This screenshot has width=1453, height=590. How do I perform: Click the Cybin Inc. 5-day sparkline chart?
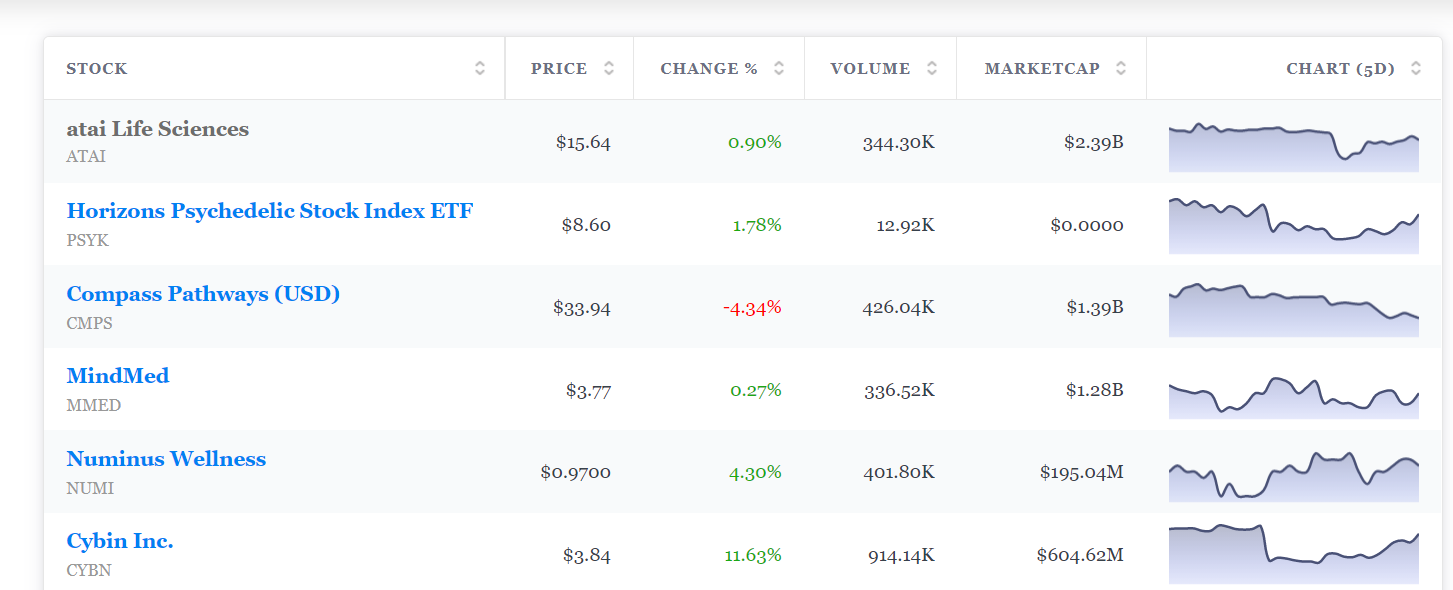pyautogui.click(x=1293, y=555)
